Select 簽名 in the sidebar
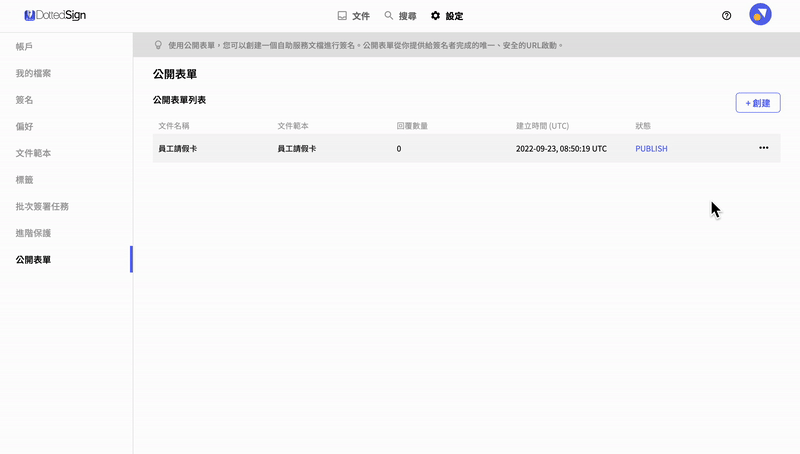Screen dimensions: 800x454 [x=24, y=99]
